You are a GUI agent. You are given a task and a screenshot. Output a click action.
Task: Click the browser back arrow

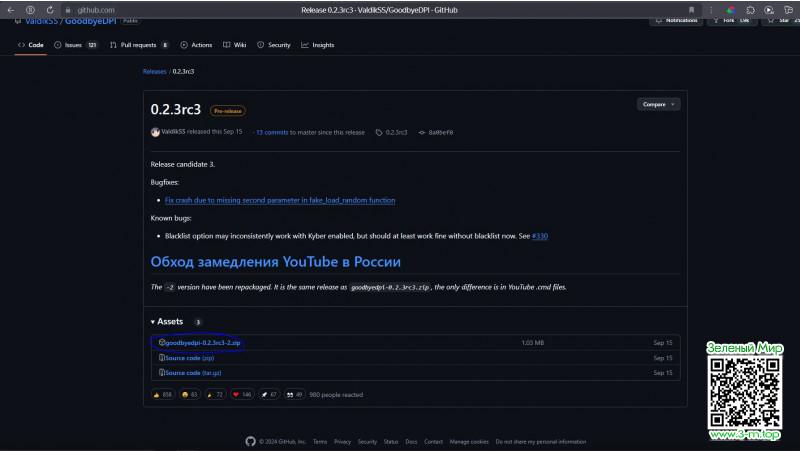(x=11, y=10)
